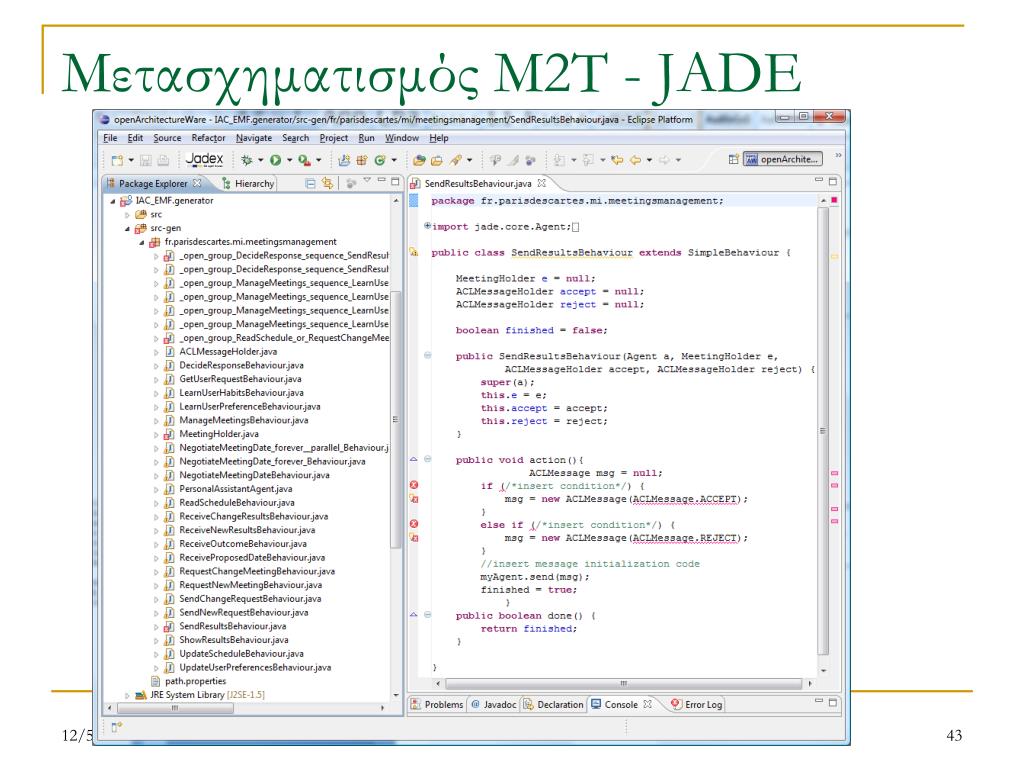Open the File menu
The width and height of the screenshot is (1024, 768).
[110, 138]
